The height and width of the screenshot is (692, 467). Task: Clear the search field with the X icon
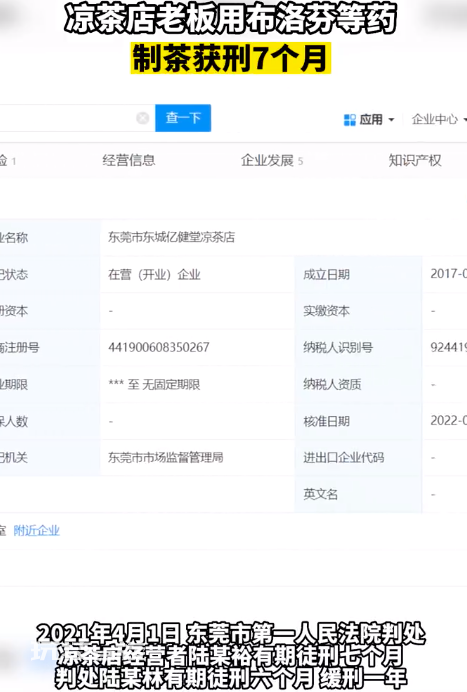tap(143, 118)
